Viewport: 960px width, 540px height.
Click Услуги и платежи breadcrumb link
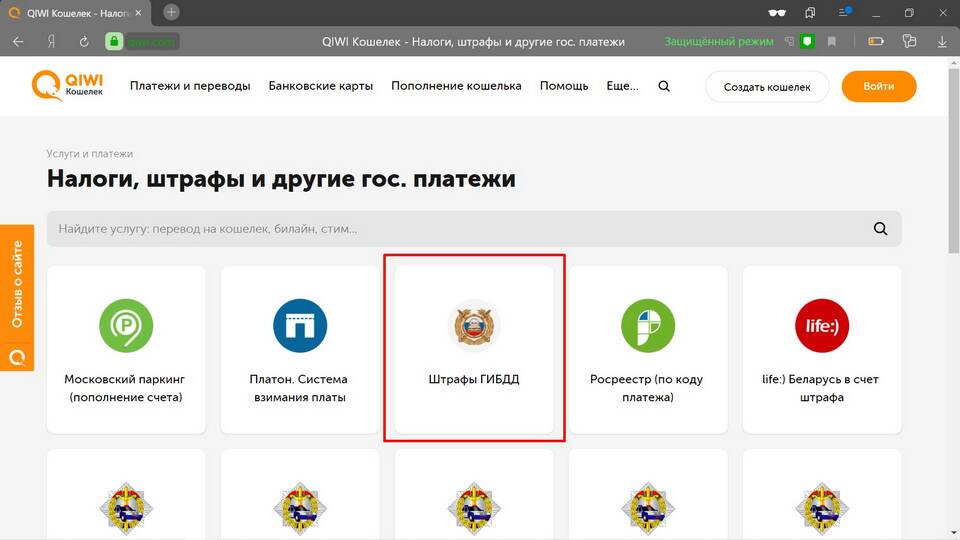click(x=89, y=154)
